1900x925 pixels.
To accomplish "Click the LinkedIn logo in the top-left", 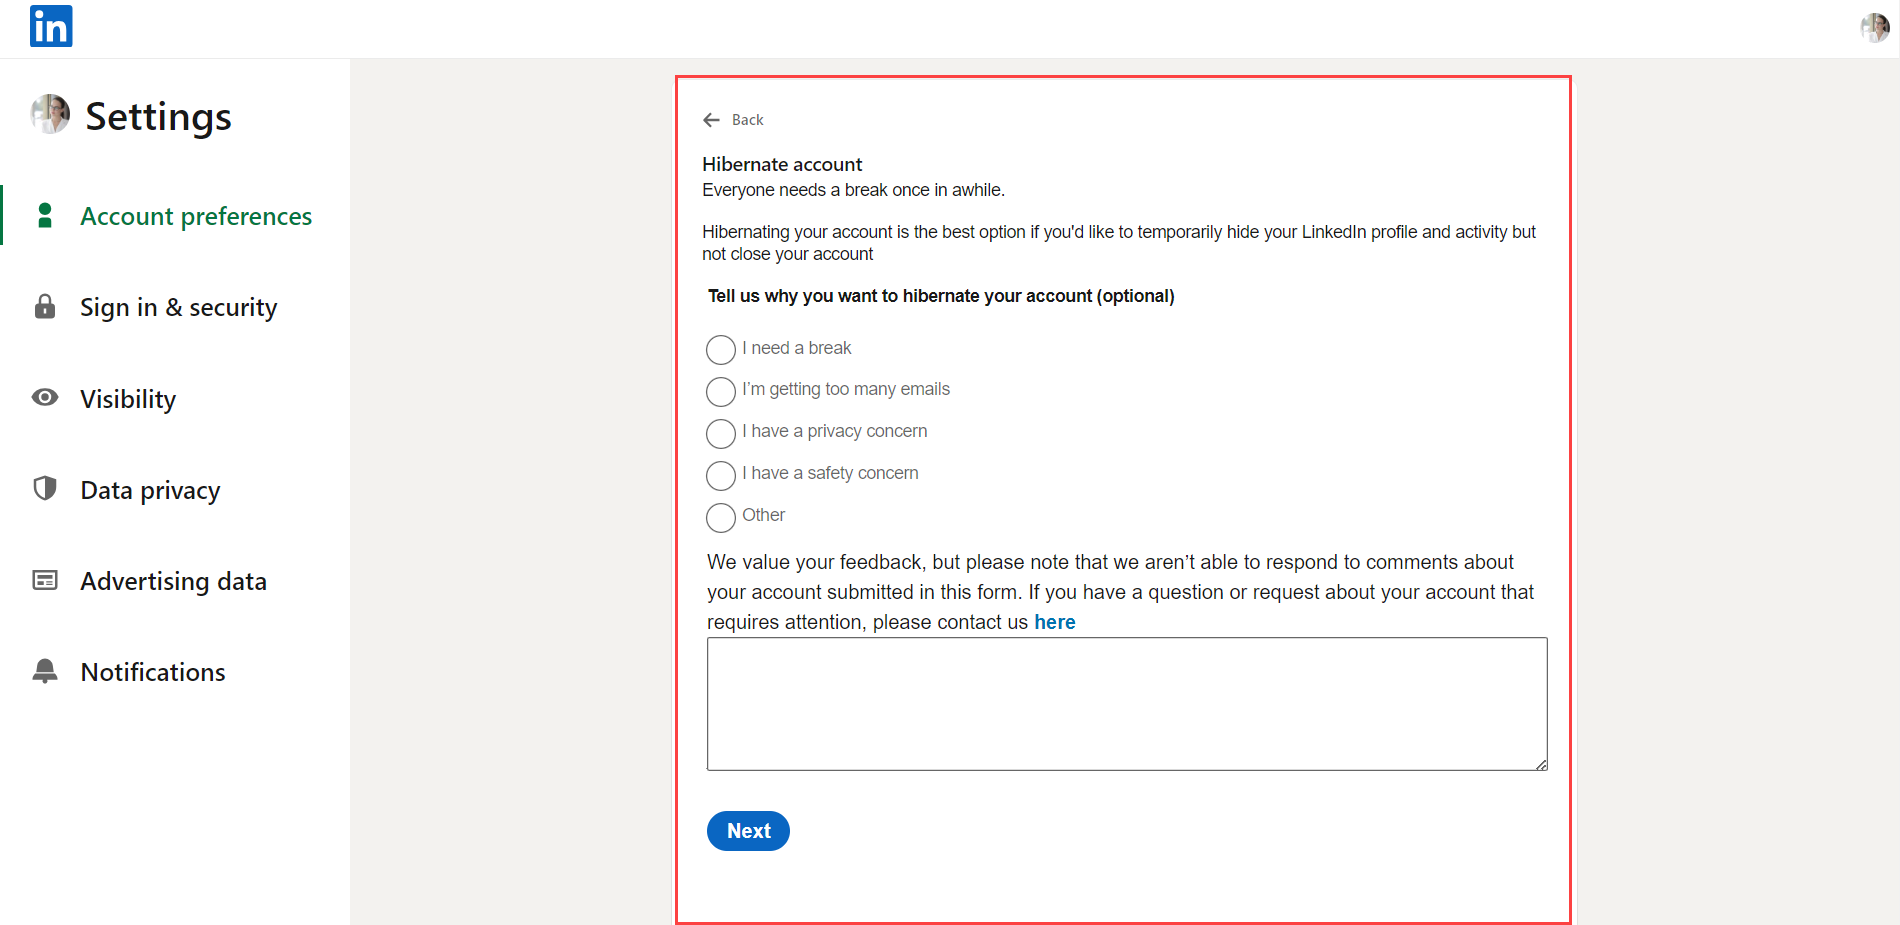I will tap(50, 26).
